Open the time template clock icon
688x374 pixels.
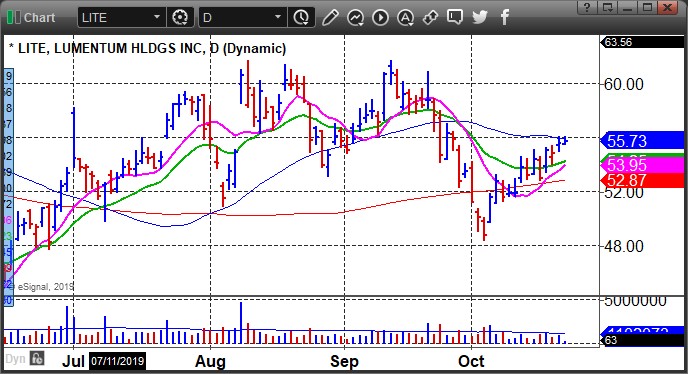(x=301, y=18)
